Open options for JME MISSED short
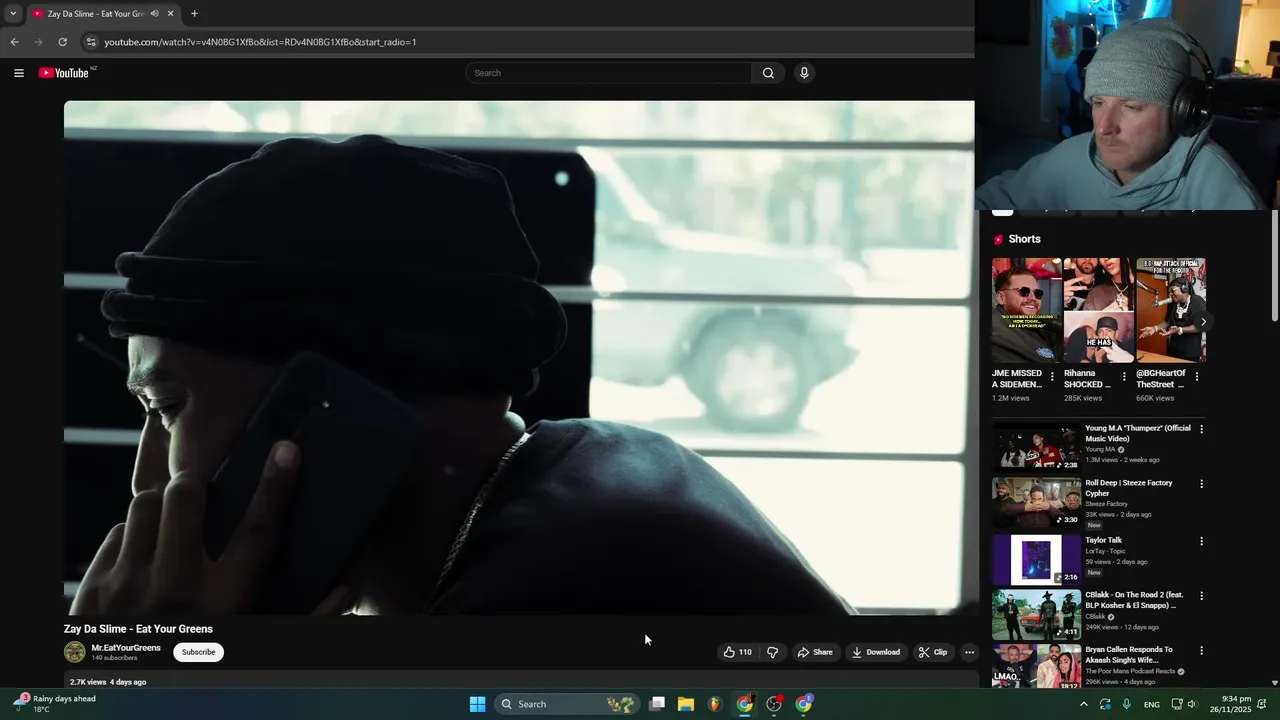 1052,377
